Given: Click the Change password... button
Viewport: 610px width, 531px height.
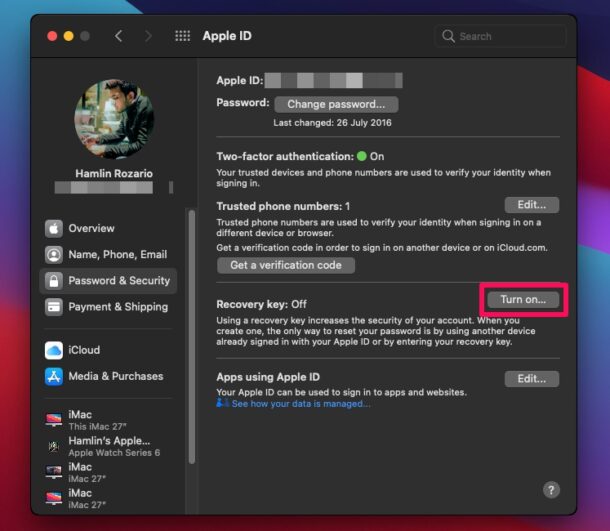Looking at the screenshot, I should (x=336, y=104).
